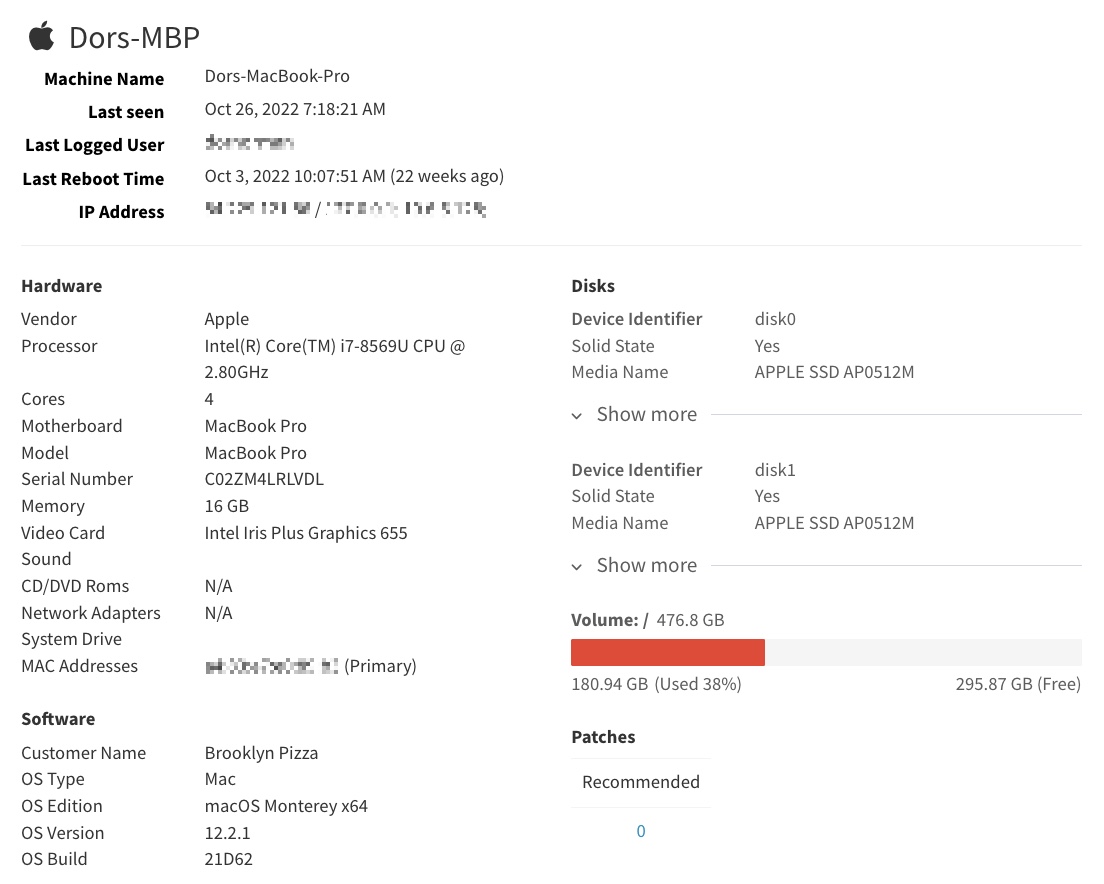
Task: Click the disk1 Solid State value Yes
Action: click(x=767, y=496)
